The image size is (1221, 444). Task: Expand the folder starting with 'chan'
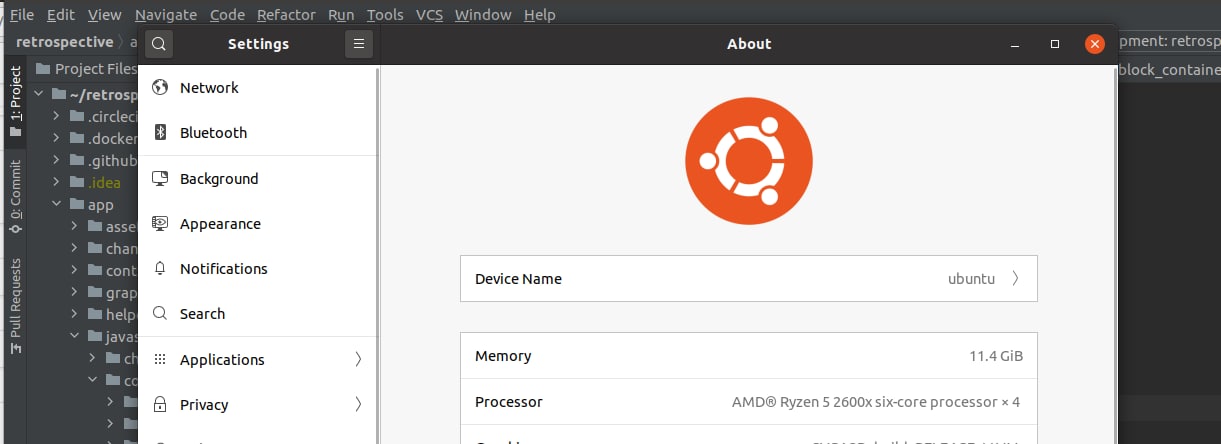74,248
